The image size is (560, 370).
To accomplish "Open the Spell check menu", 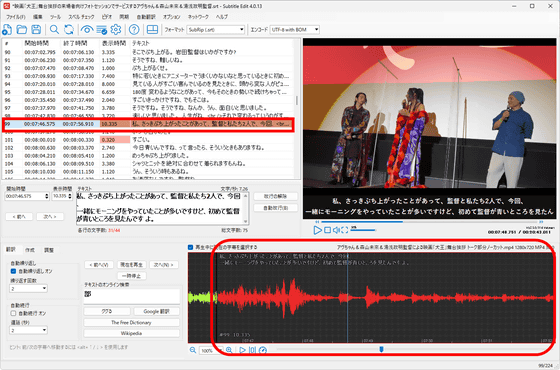I will pos(81,17).
